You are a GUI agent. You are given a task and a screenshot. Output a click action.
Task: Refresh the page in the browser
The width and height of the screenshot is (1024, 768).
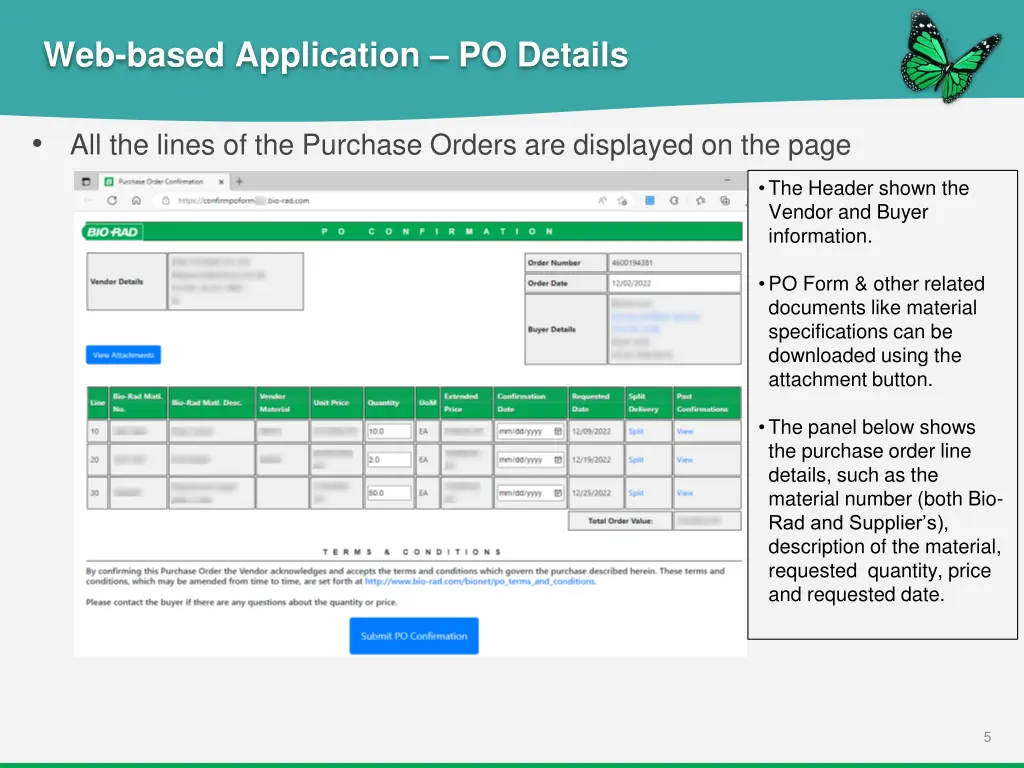[x=111, y=201]
